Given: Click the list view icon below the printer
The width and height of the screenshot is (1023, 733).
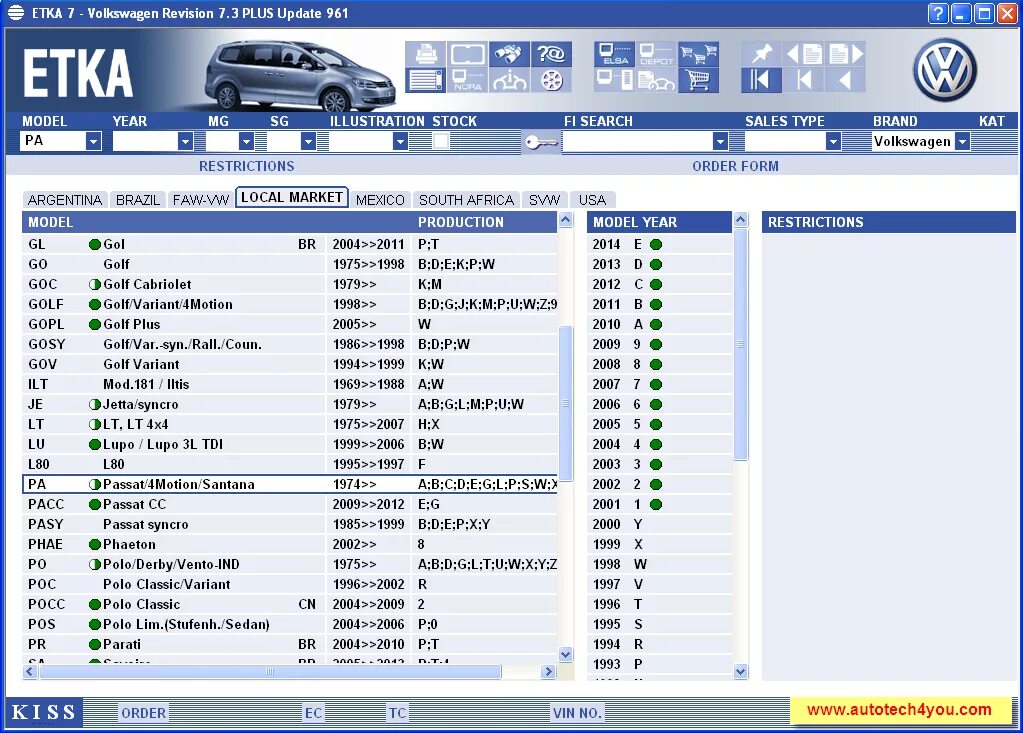Looking at the screenshot, I should 426,80.
